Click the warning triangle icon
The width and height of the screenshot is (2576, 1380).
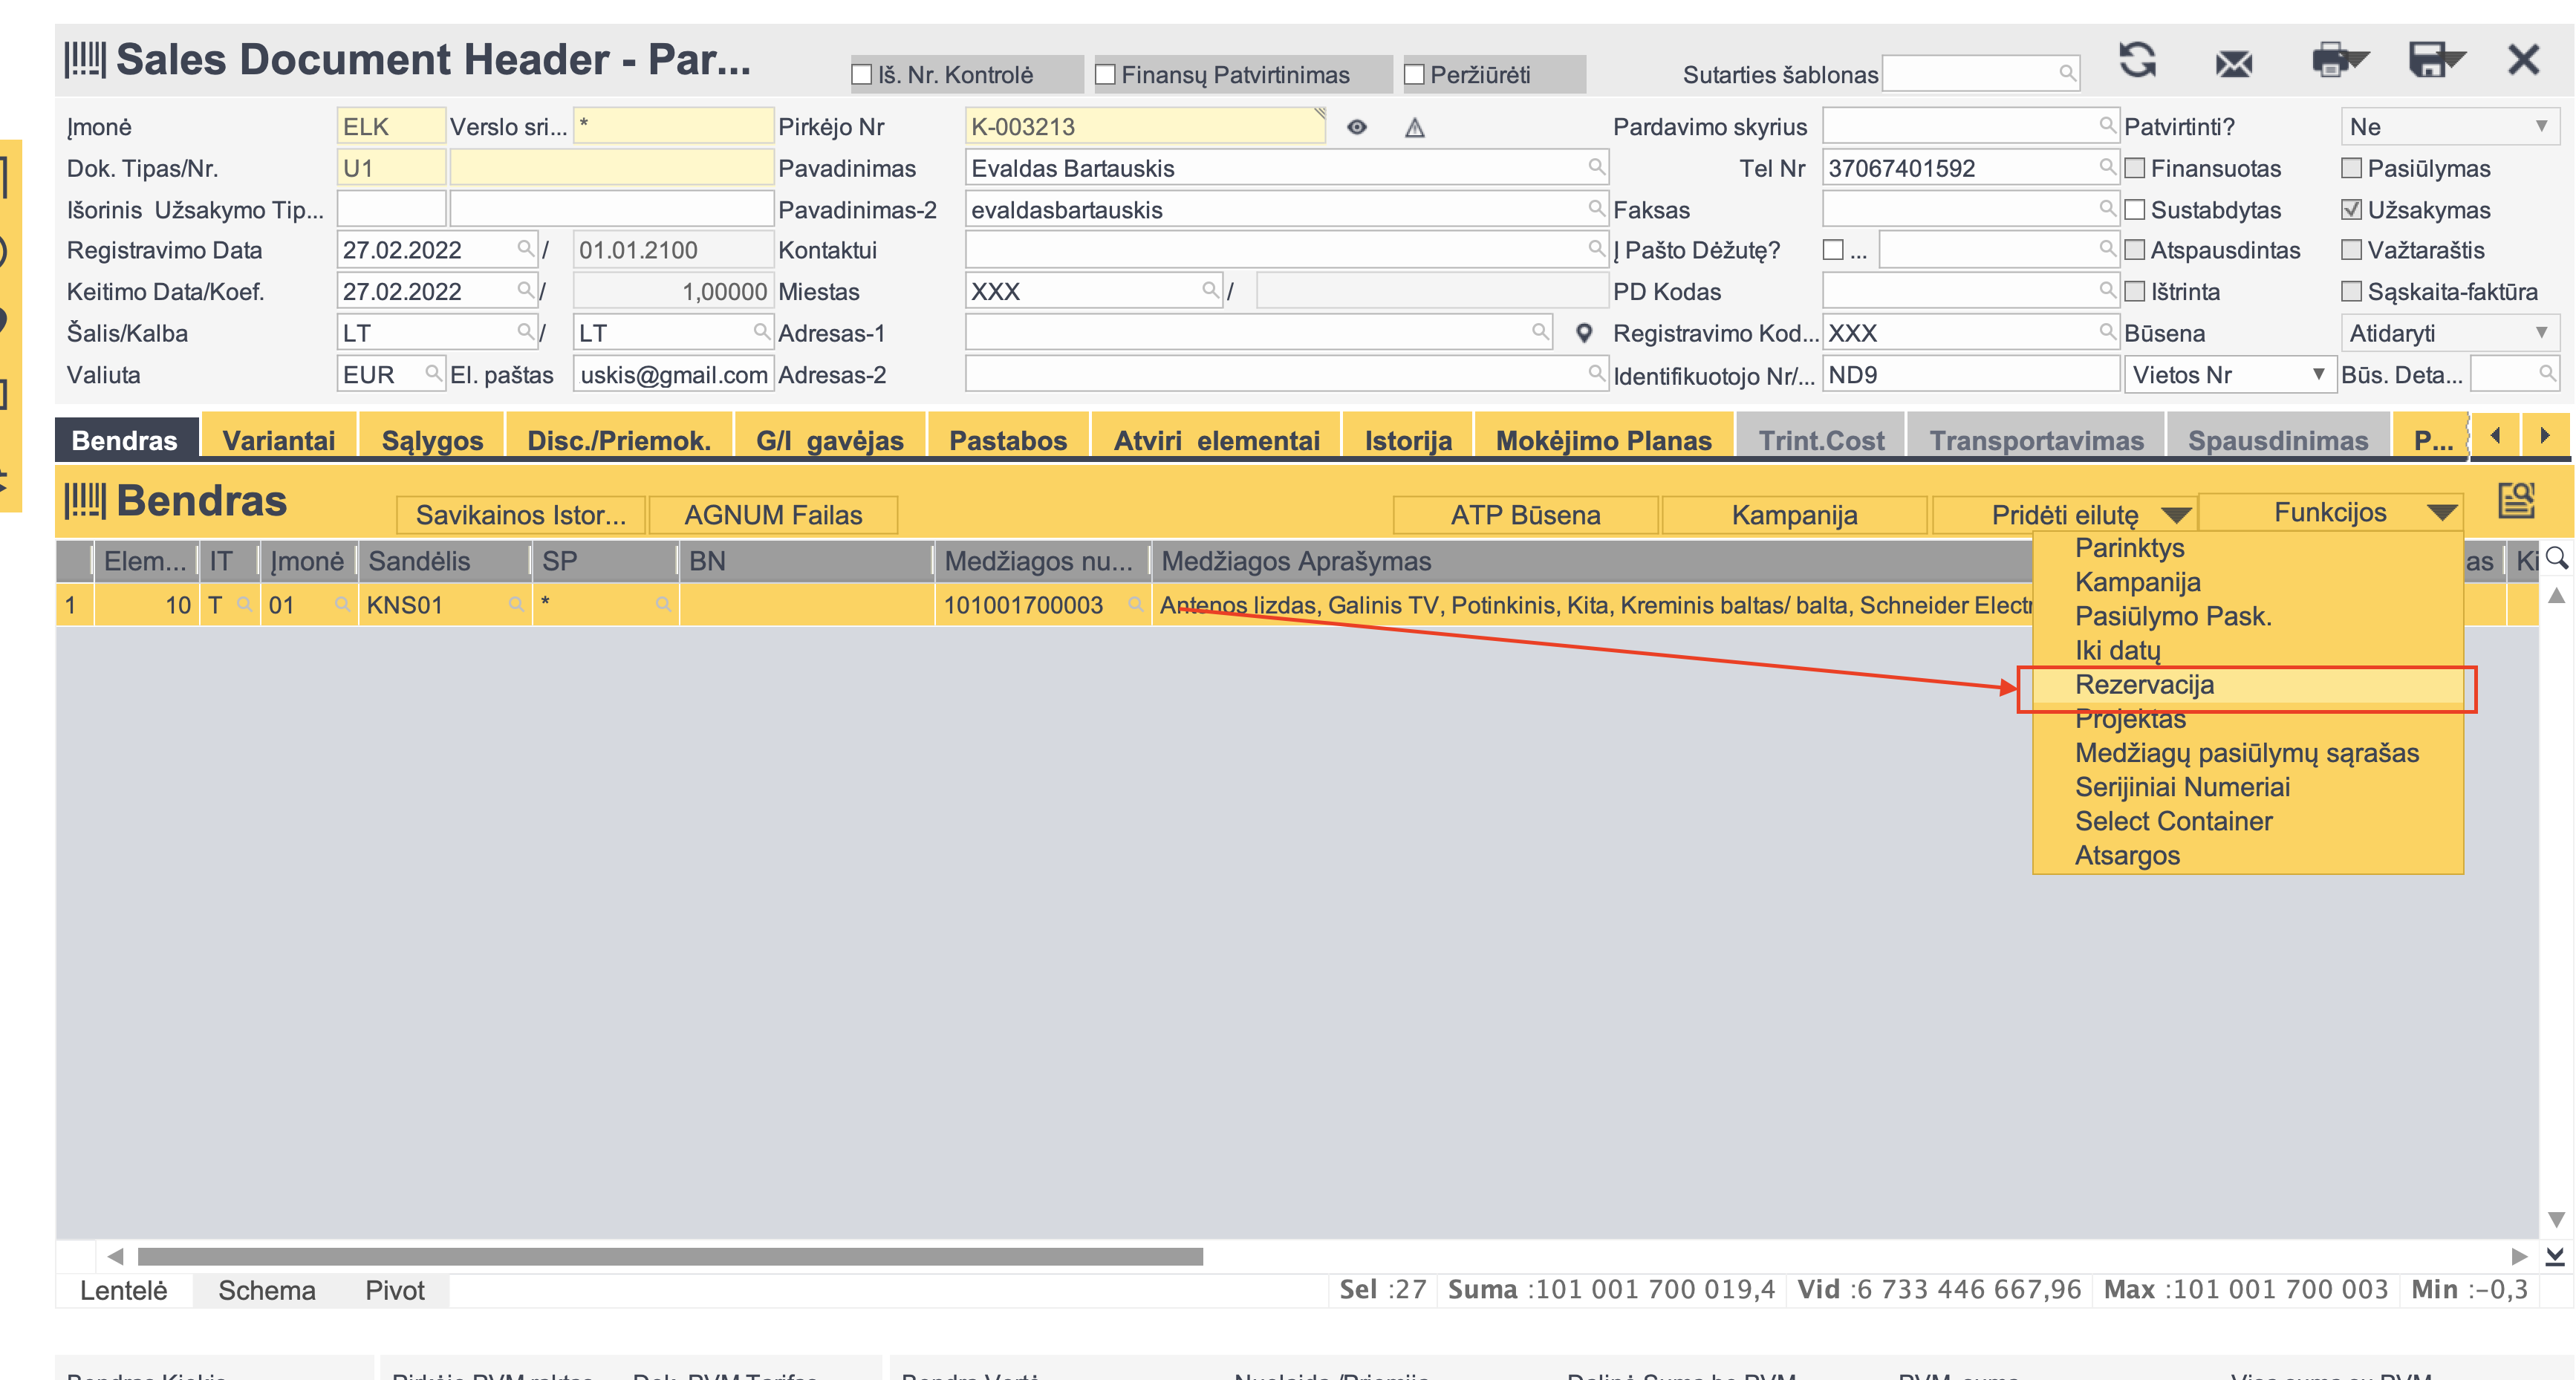pyautogui.click(x=1414, y=128)
